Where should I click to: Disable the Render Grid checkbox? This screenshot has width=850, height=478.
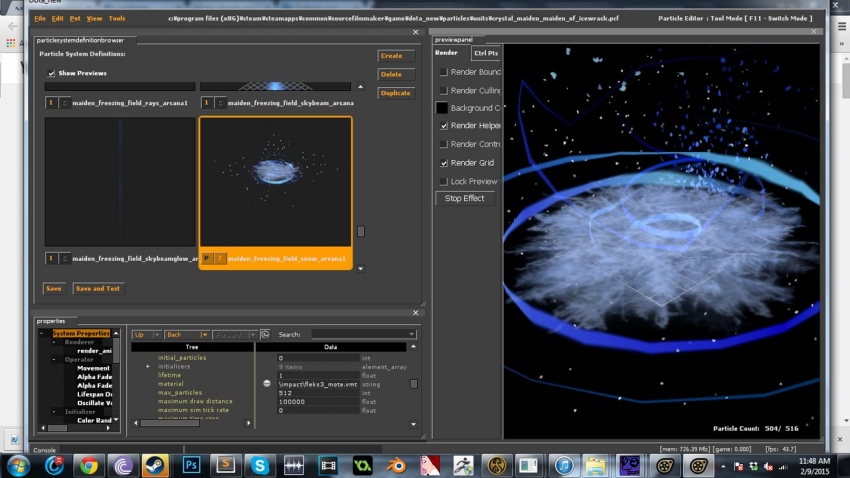click(444, 162)
